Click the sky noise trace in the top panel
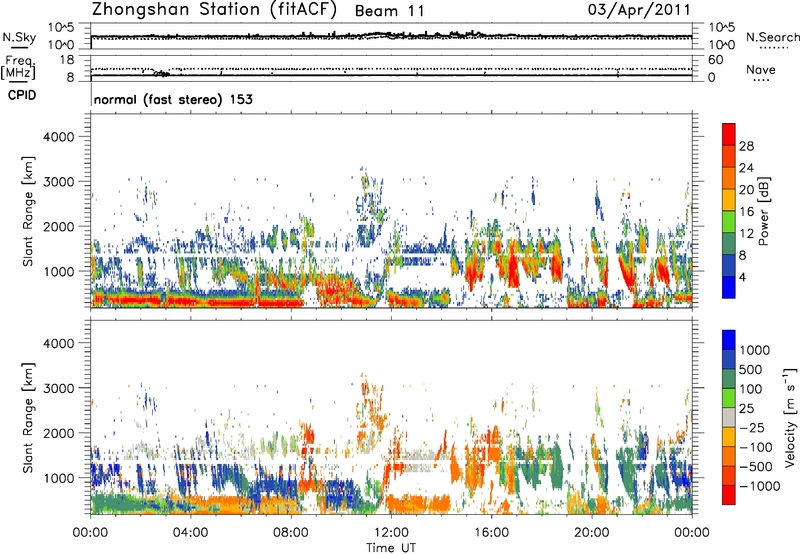 coord(391,35)
